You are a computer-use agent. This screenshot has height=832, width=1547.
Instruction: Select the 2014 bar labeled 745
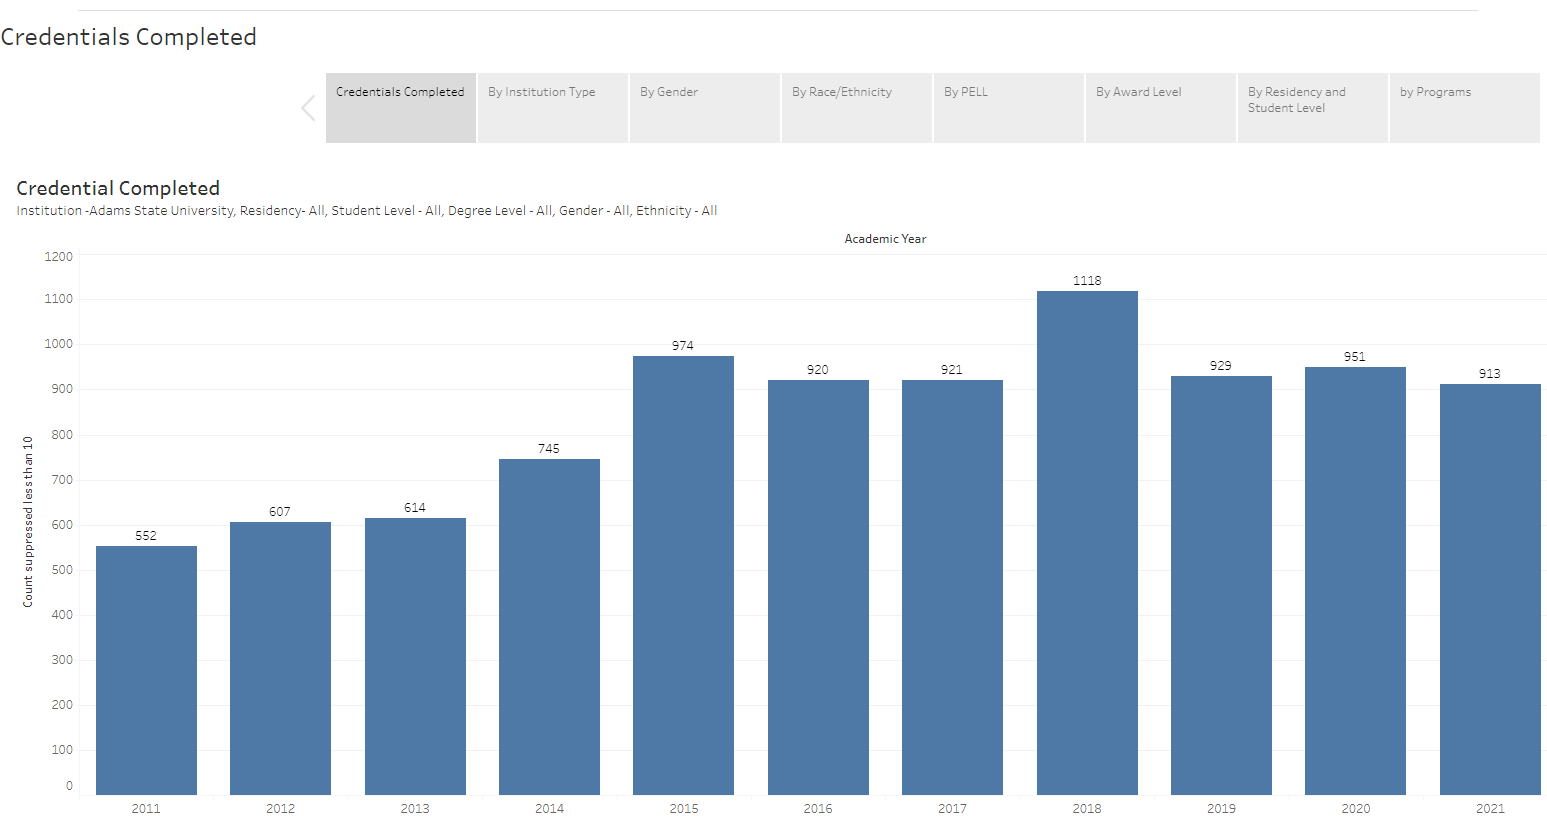click(x=549, y=627)
